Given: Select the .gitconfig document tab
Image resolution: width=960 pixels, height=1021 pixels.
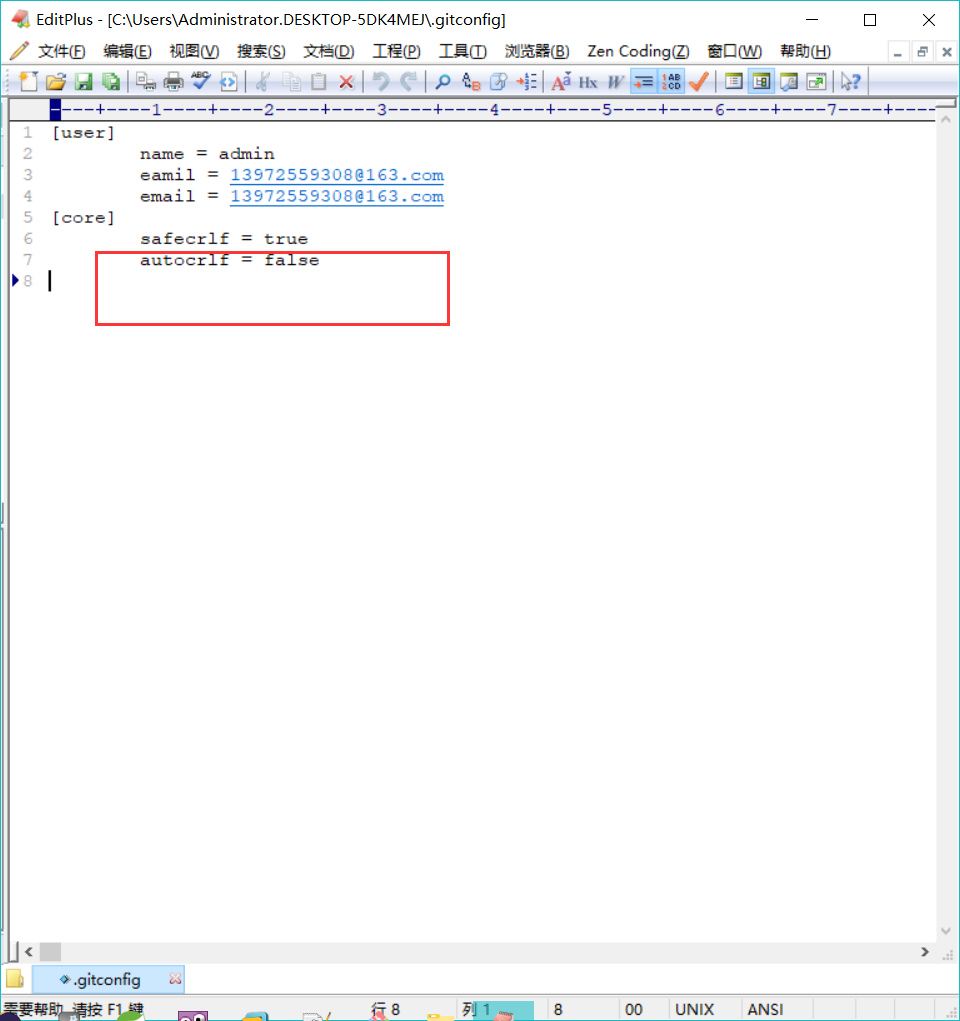Looking at the screenshot, I should click(107, 979).
